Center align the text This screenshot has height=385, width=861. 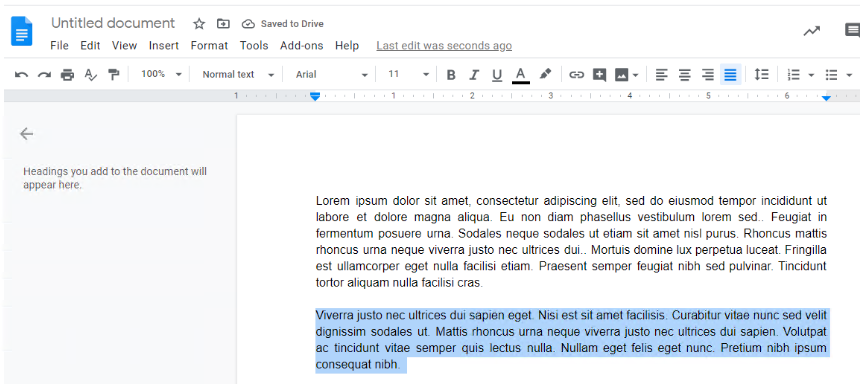click(684, 75)
